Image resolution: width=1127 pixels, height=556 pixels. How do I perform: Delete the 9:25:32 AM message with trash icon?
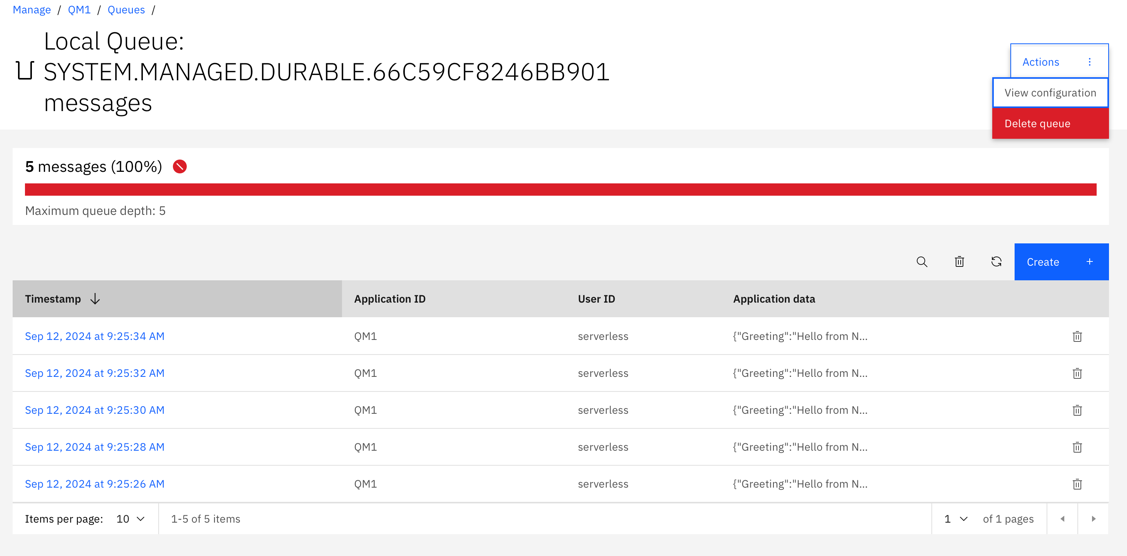[x=1077, y=373]
